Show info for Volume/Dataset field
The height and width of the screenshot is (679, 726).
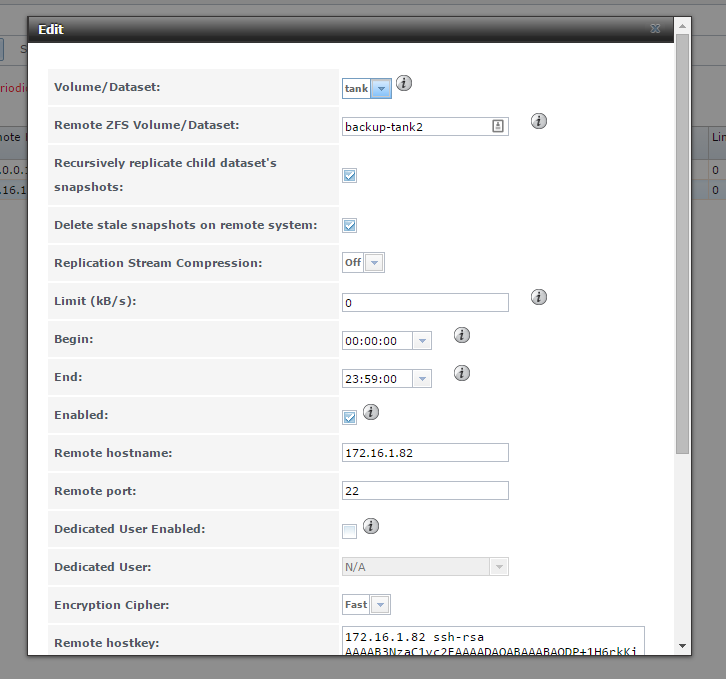click(404, 83)
